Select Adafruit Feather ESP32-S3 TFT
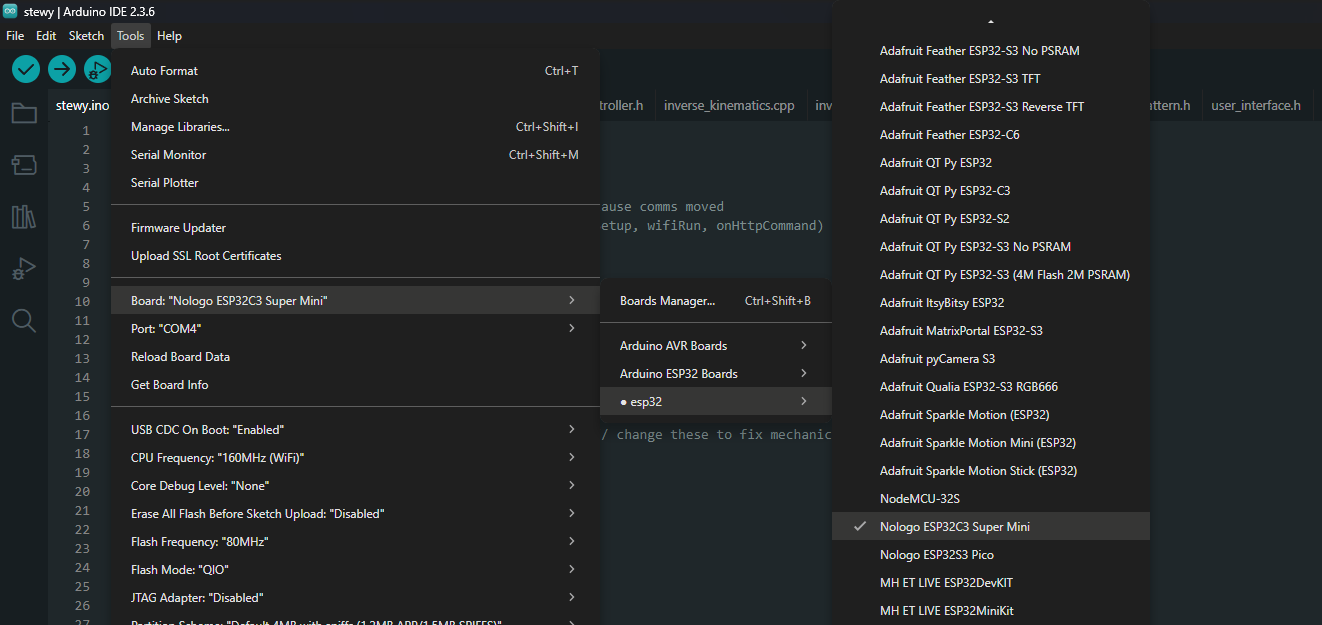Image resolution: width=1322 pixels, height=625 pixels. [x=991, y=79]
